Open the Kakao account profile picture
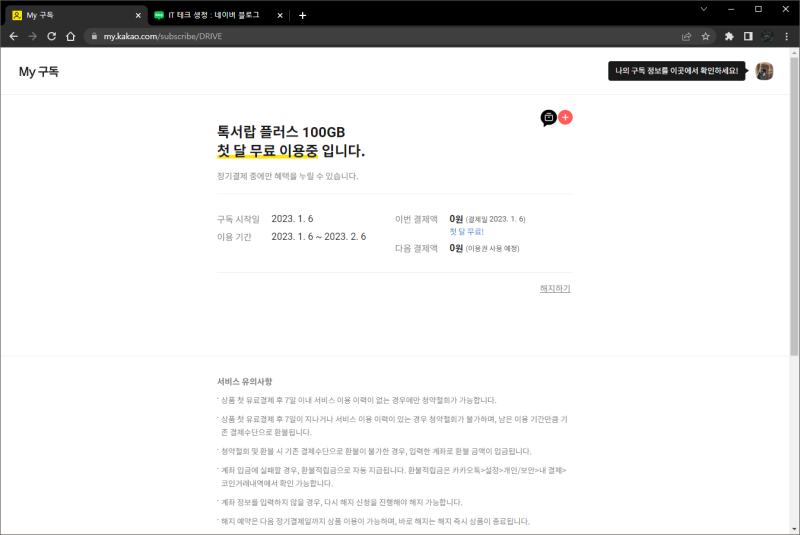 click(x=764, y=71)
